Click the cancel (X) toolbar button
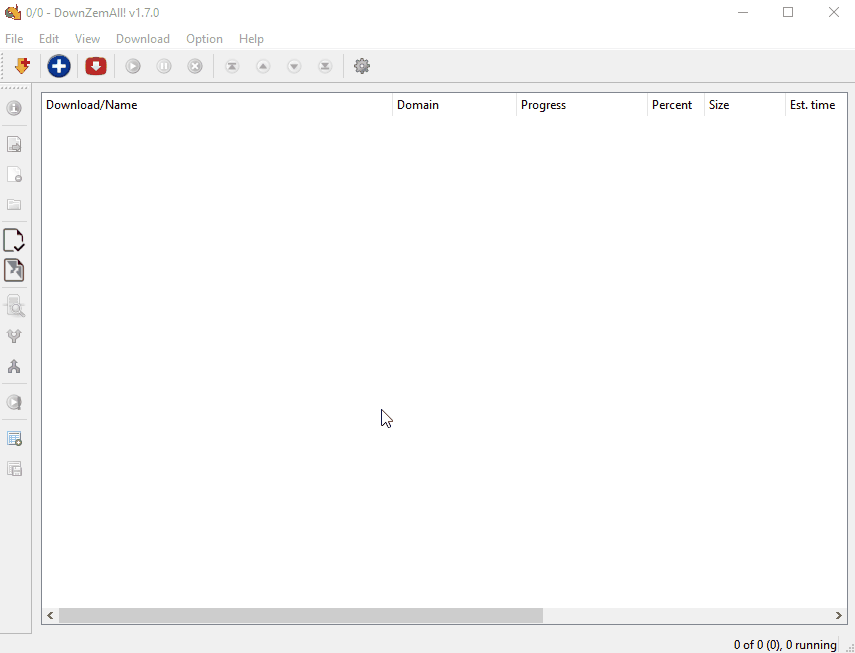Viewport: 855px width, 653px height. tap(195, 66)
